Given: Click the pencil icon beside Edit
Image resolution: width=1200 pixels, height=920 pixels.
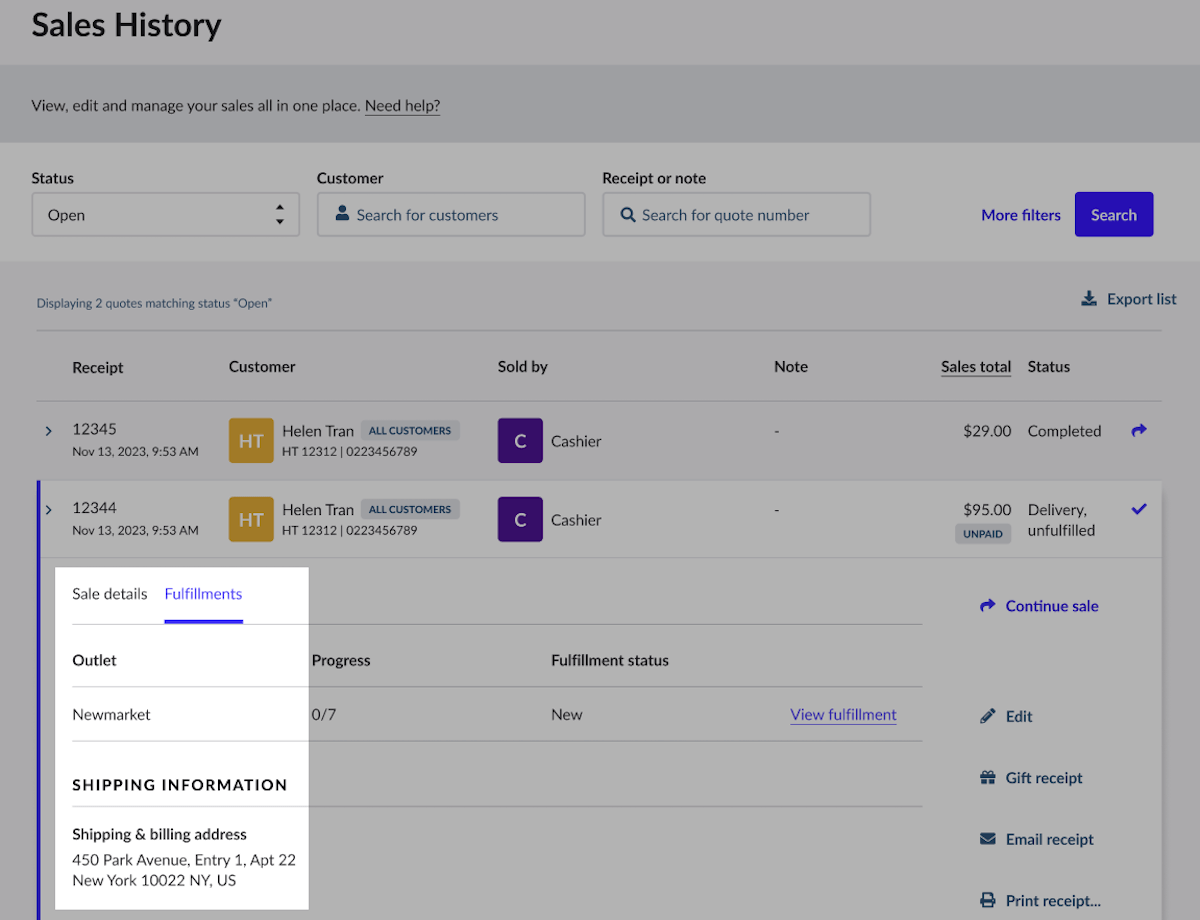Looking at the screenshot, I should (988, 716).
